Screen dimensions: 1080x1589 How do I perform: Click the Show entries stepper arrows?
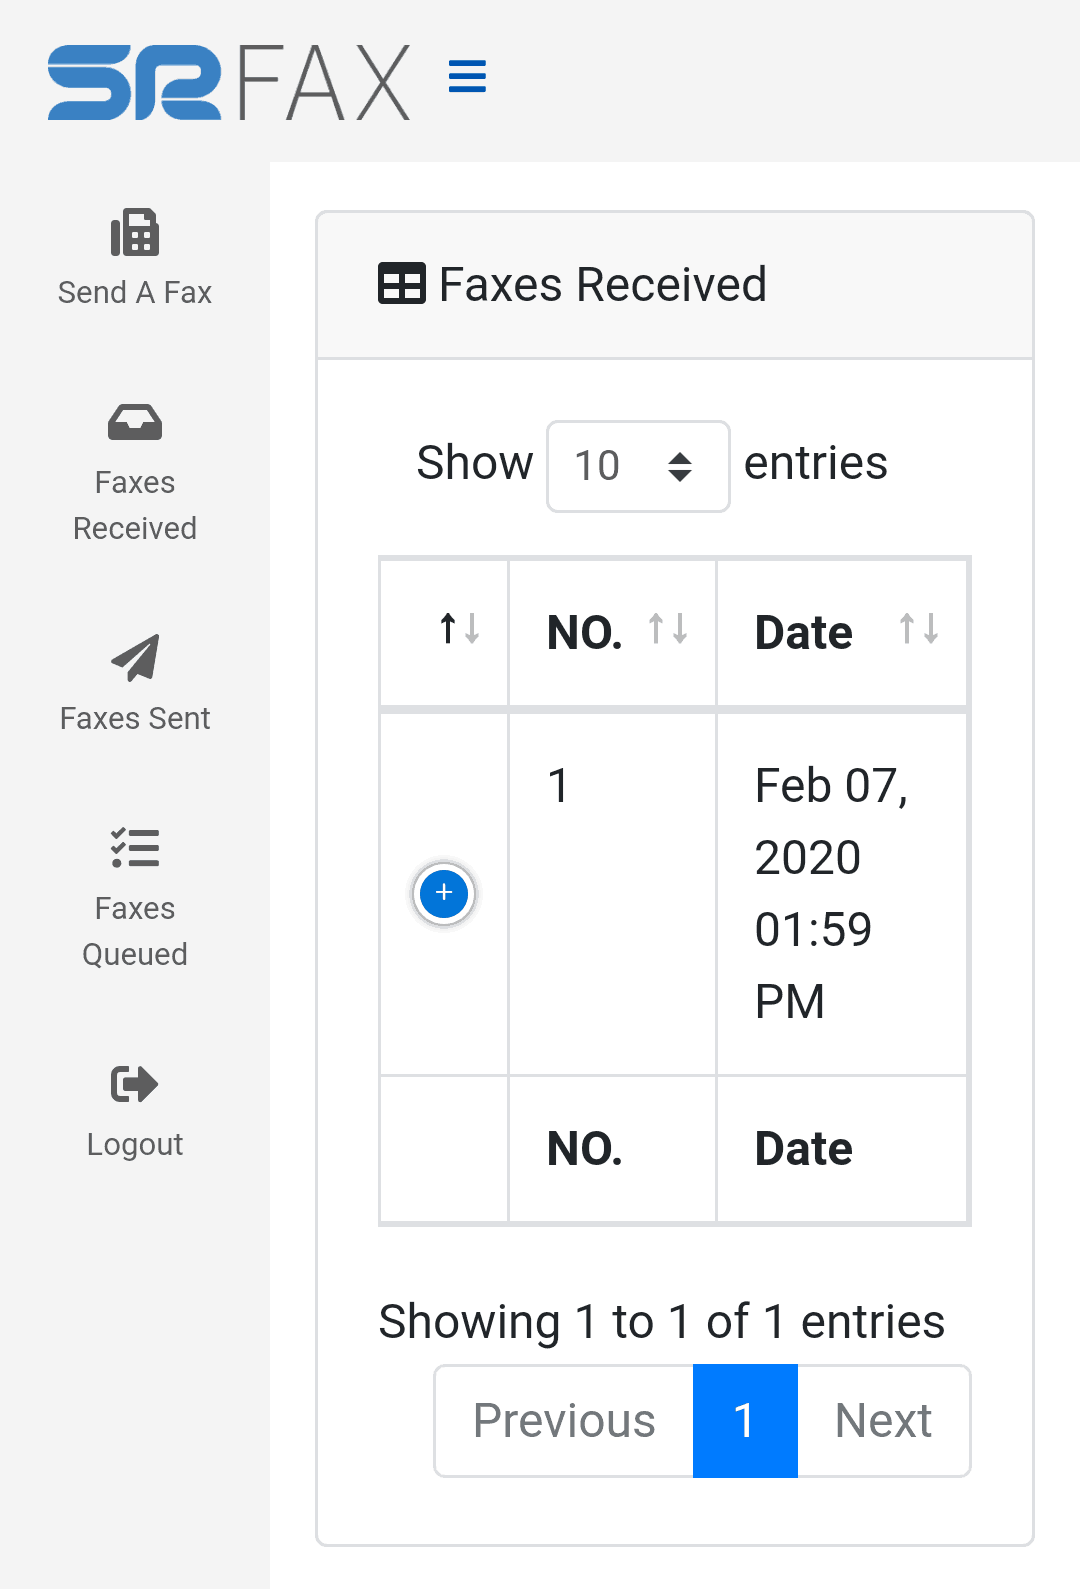pos(681,466)
